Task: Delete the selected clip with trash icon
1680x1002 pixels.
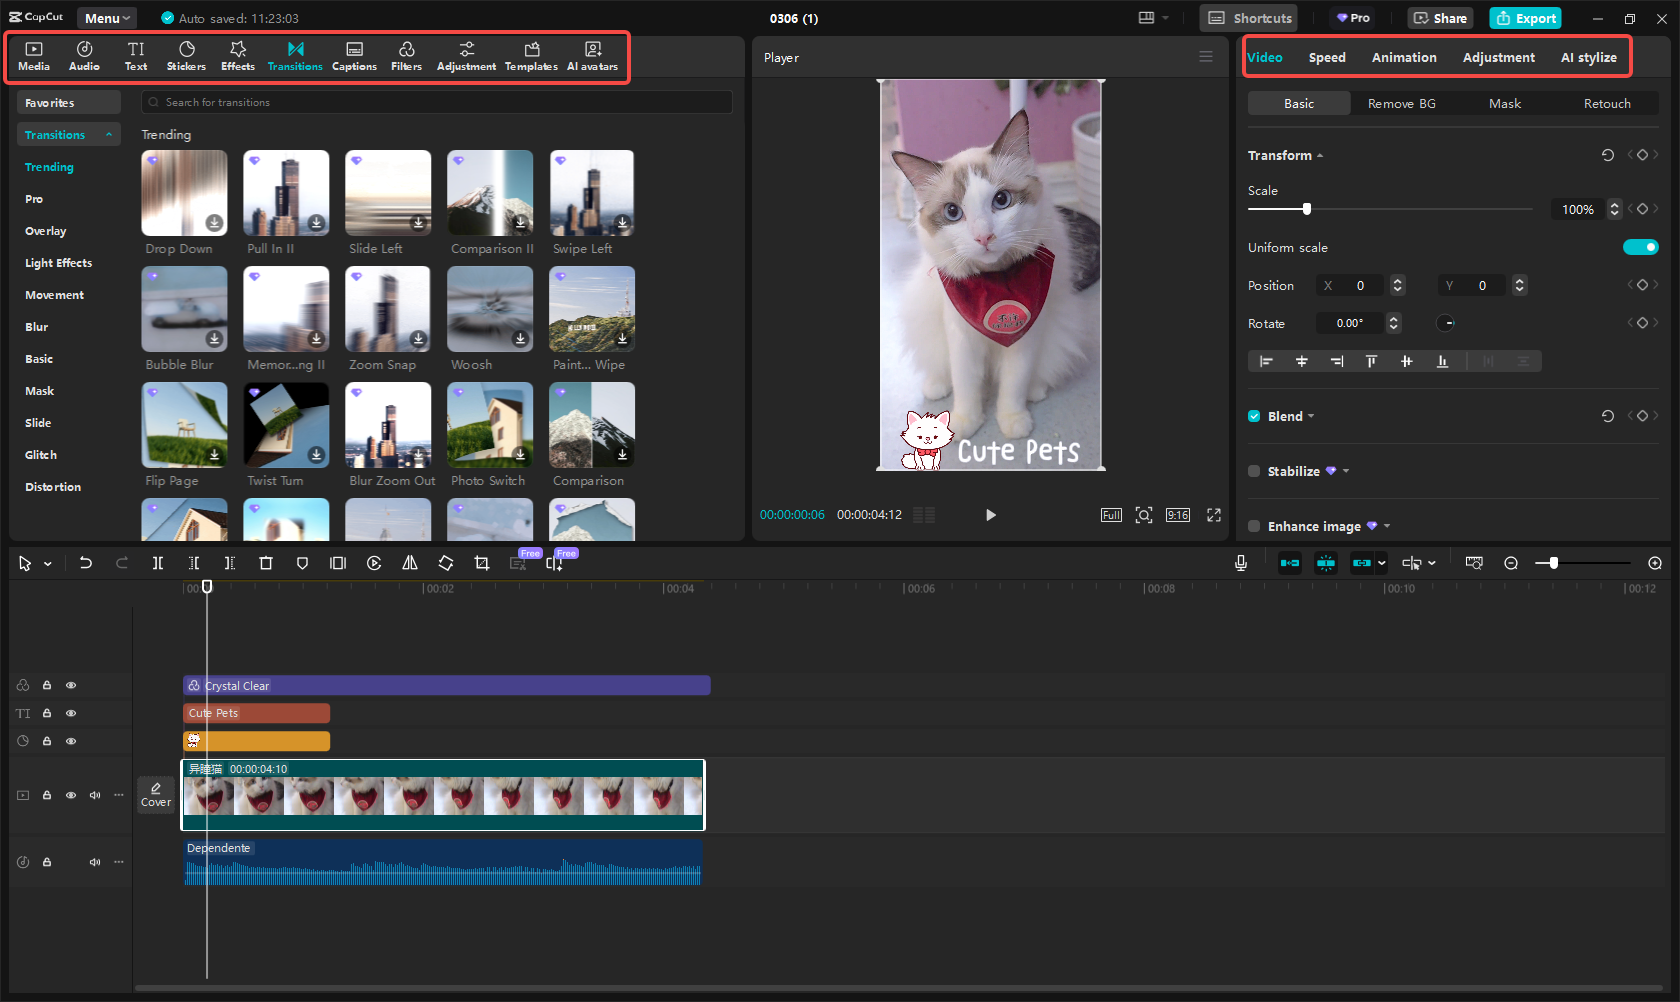Action: coord(266,563)
